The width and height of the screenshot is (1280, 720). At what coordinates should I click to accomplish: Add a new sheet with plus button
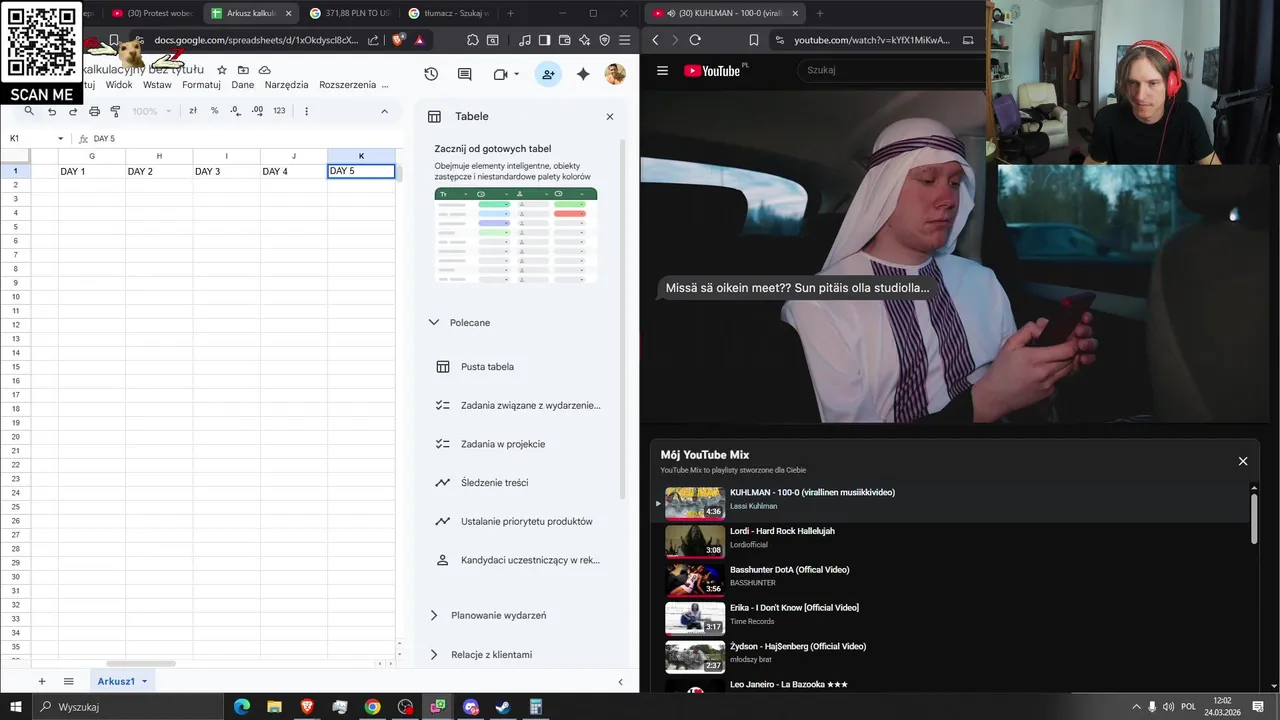pyautogui.click(x=42, y=682)
